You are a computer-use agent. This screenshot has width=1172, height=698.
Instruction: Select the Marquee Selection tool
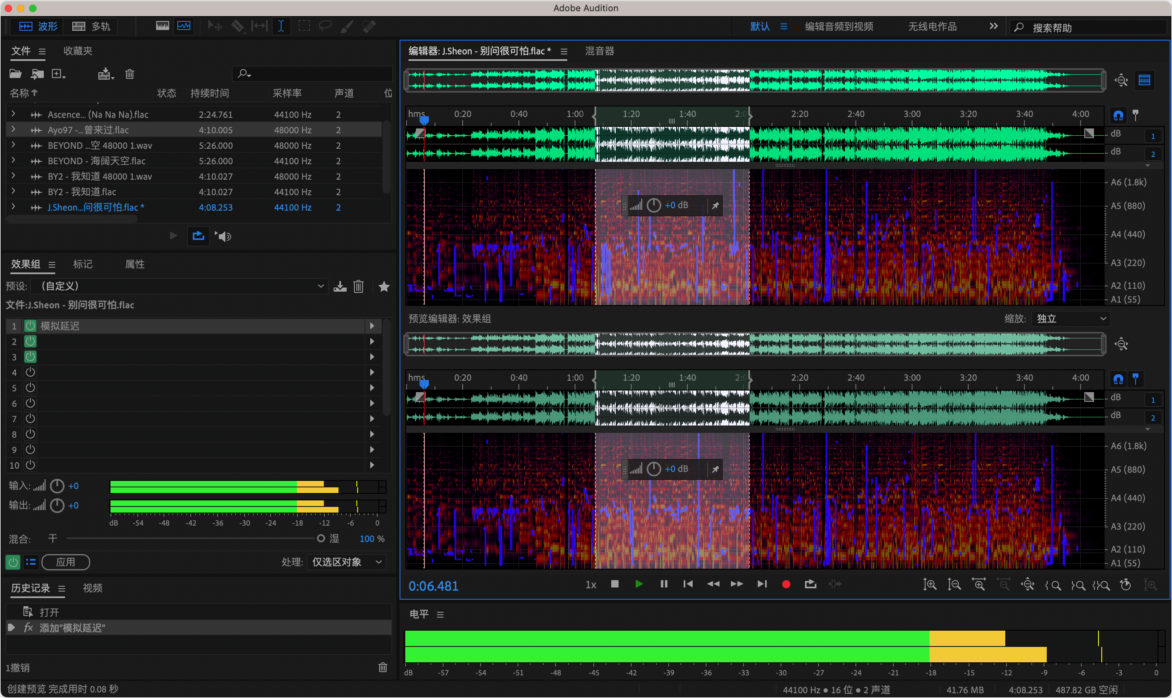(x=303, y=26)
